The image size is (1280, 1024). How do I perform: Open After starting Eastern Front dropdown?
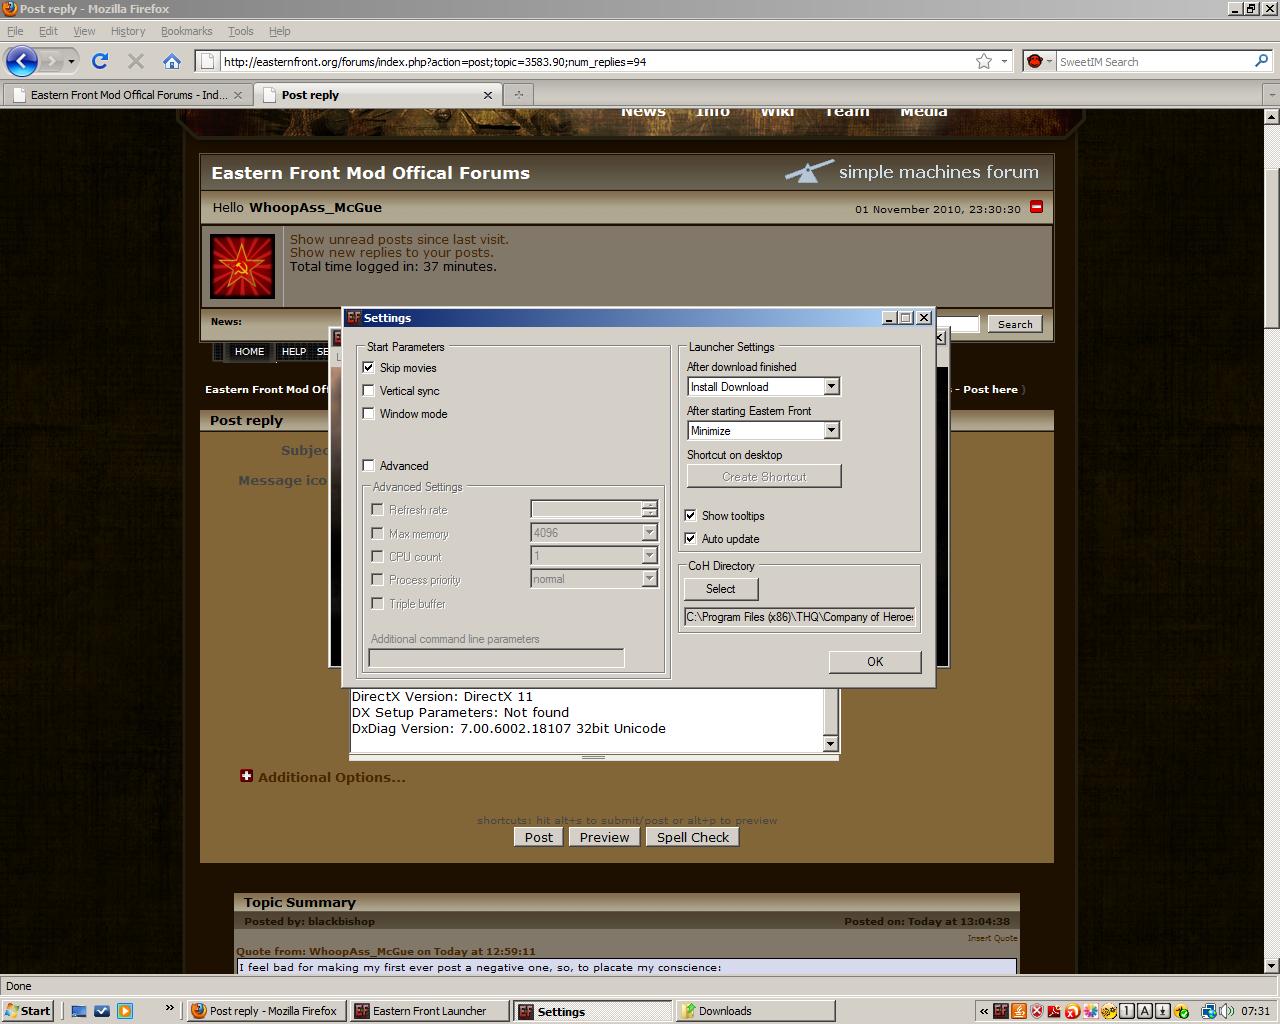830,430
